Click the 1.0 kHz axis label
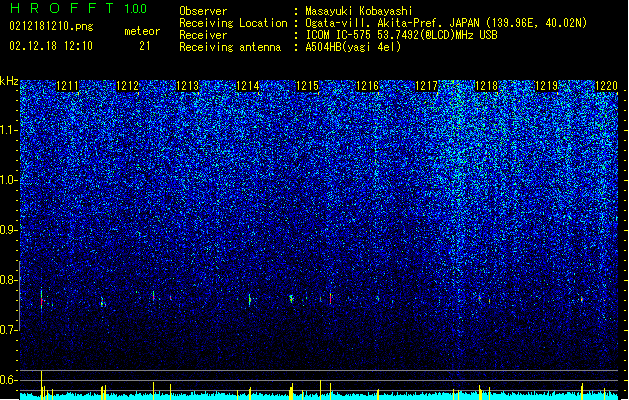Image resolution: width=629 pixels, height=400 pixels. [9, 181]
